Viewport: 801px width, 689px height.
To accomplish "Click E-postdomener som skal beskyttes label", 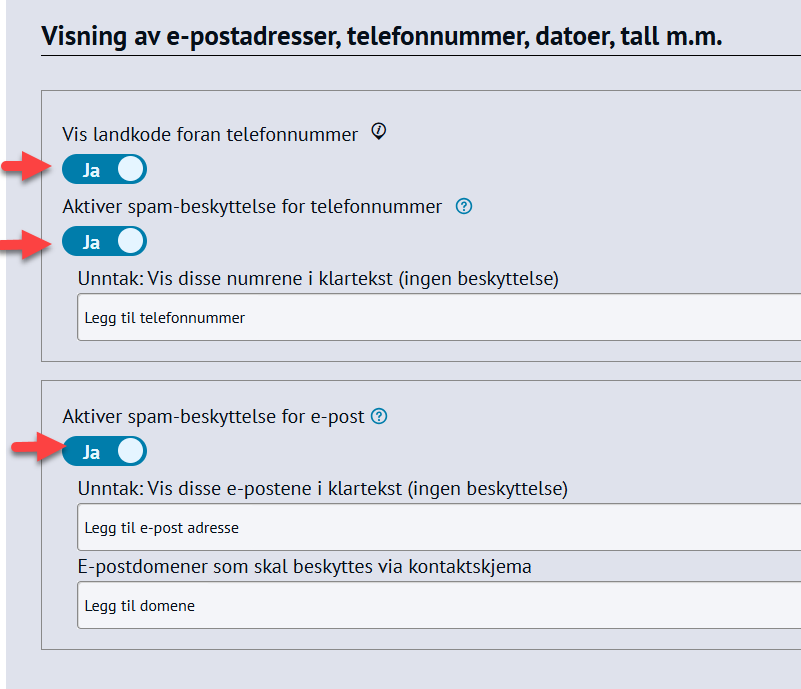I will 304,567.
